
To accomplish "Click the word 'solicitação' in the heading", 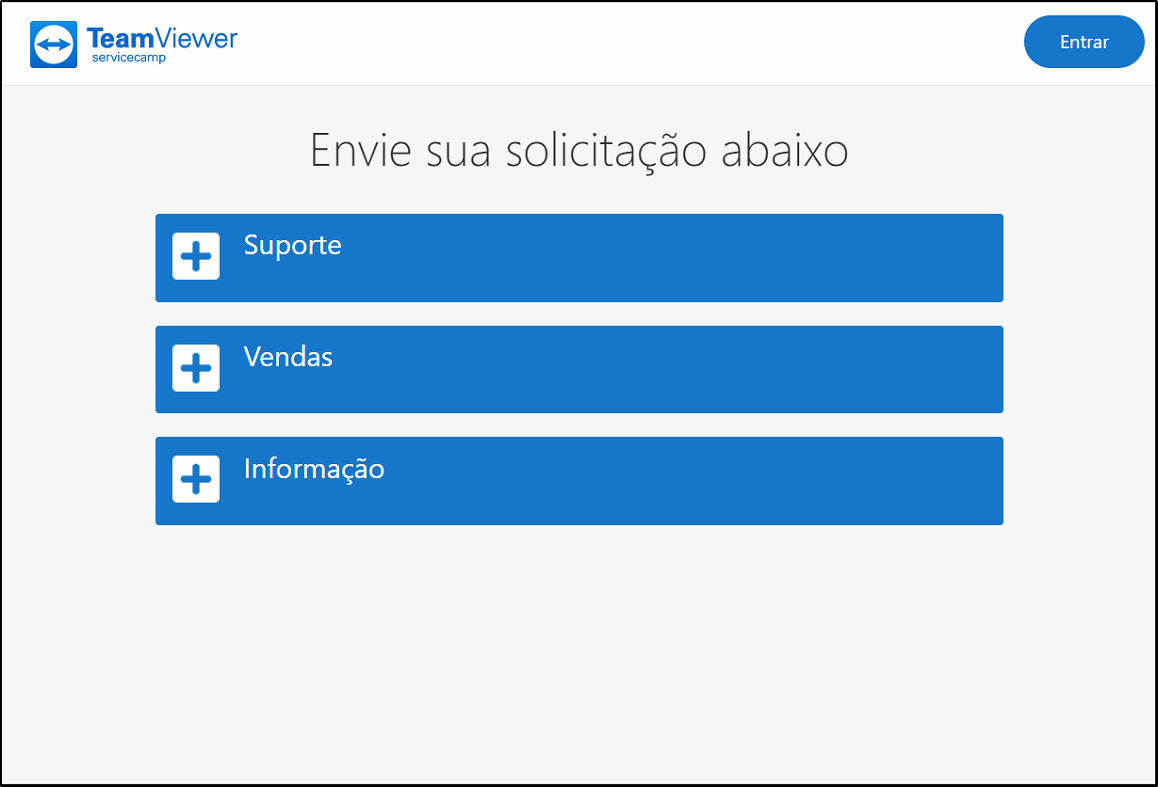I will tap(606, 152).
